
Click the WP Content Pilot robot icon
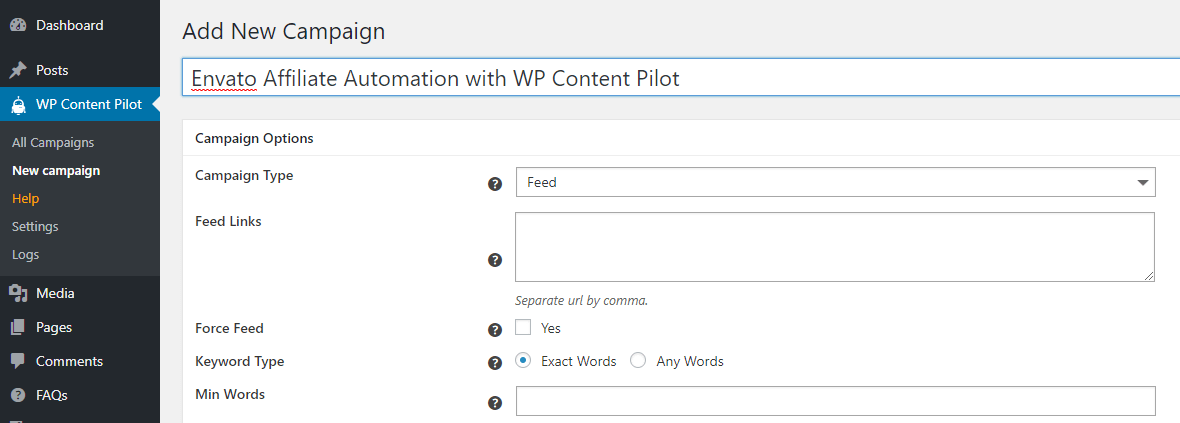[18, 105]
